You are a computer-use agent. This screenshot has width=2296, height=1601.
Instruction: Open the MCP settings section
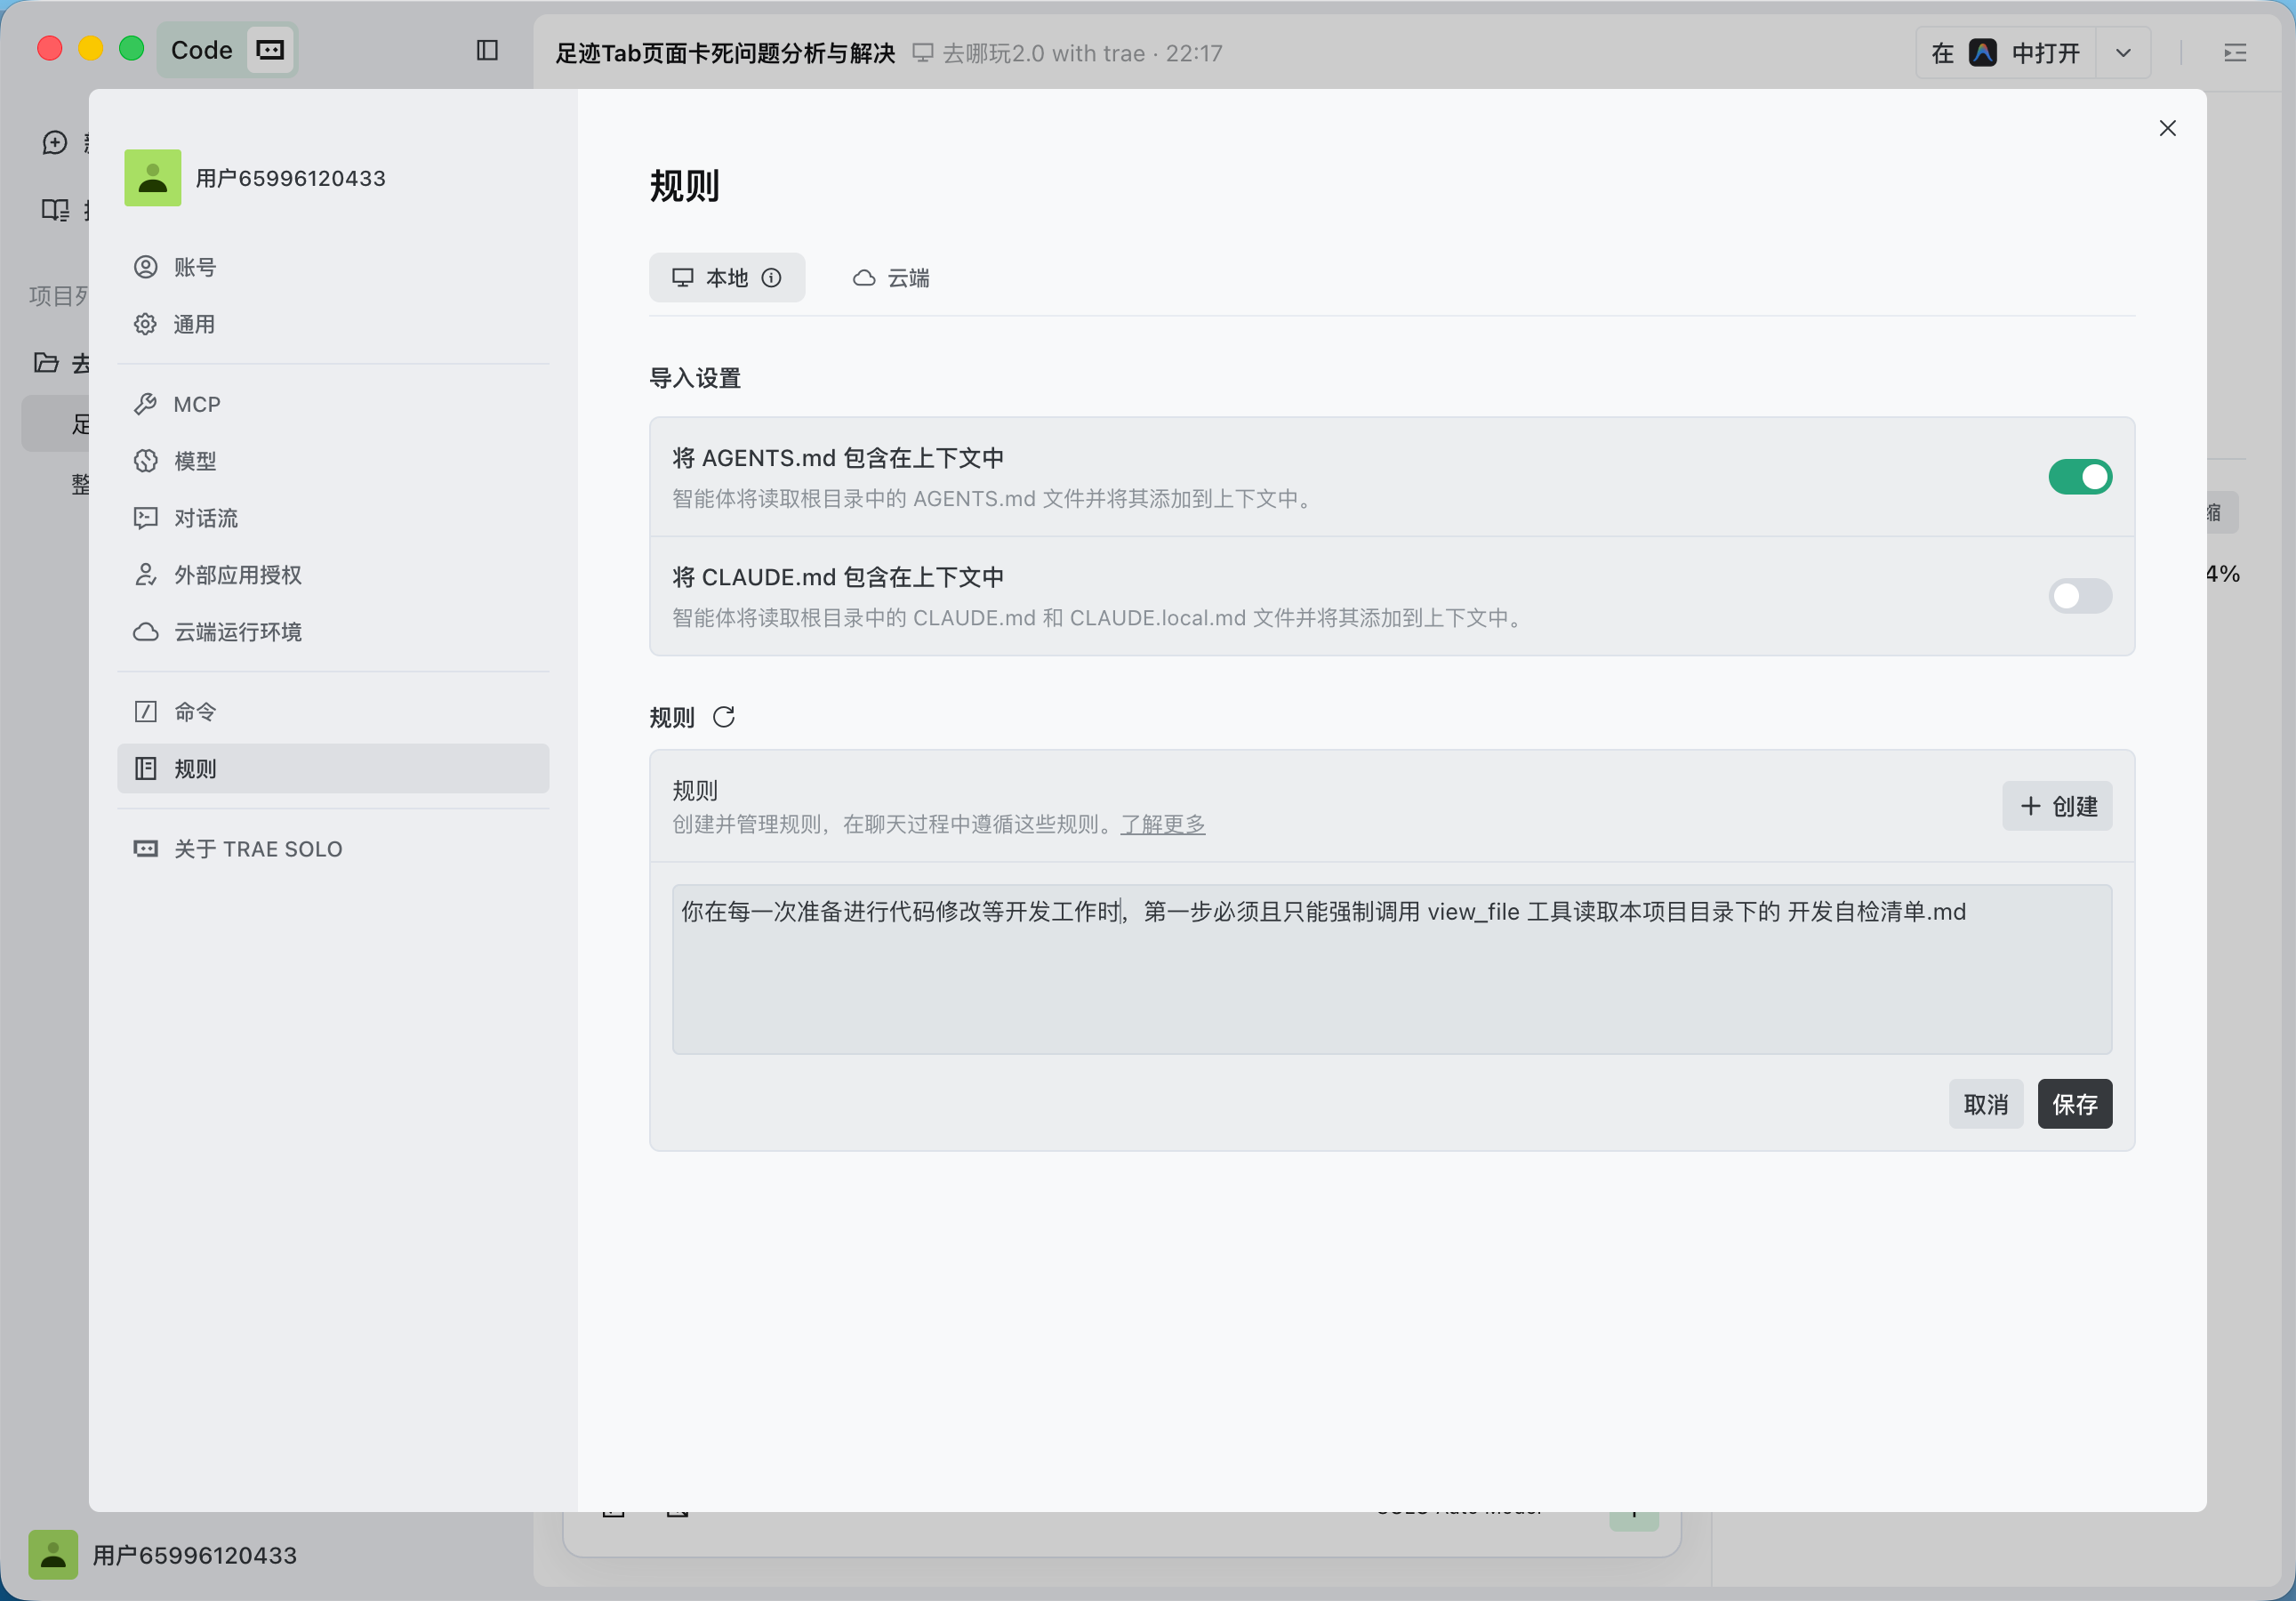pyautogui.click(x=197, y=404)
